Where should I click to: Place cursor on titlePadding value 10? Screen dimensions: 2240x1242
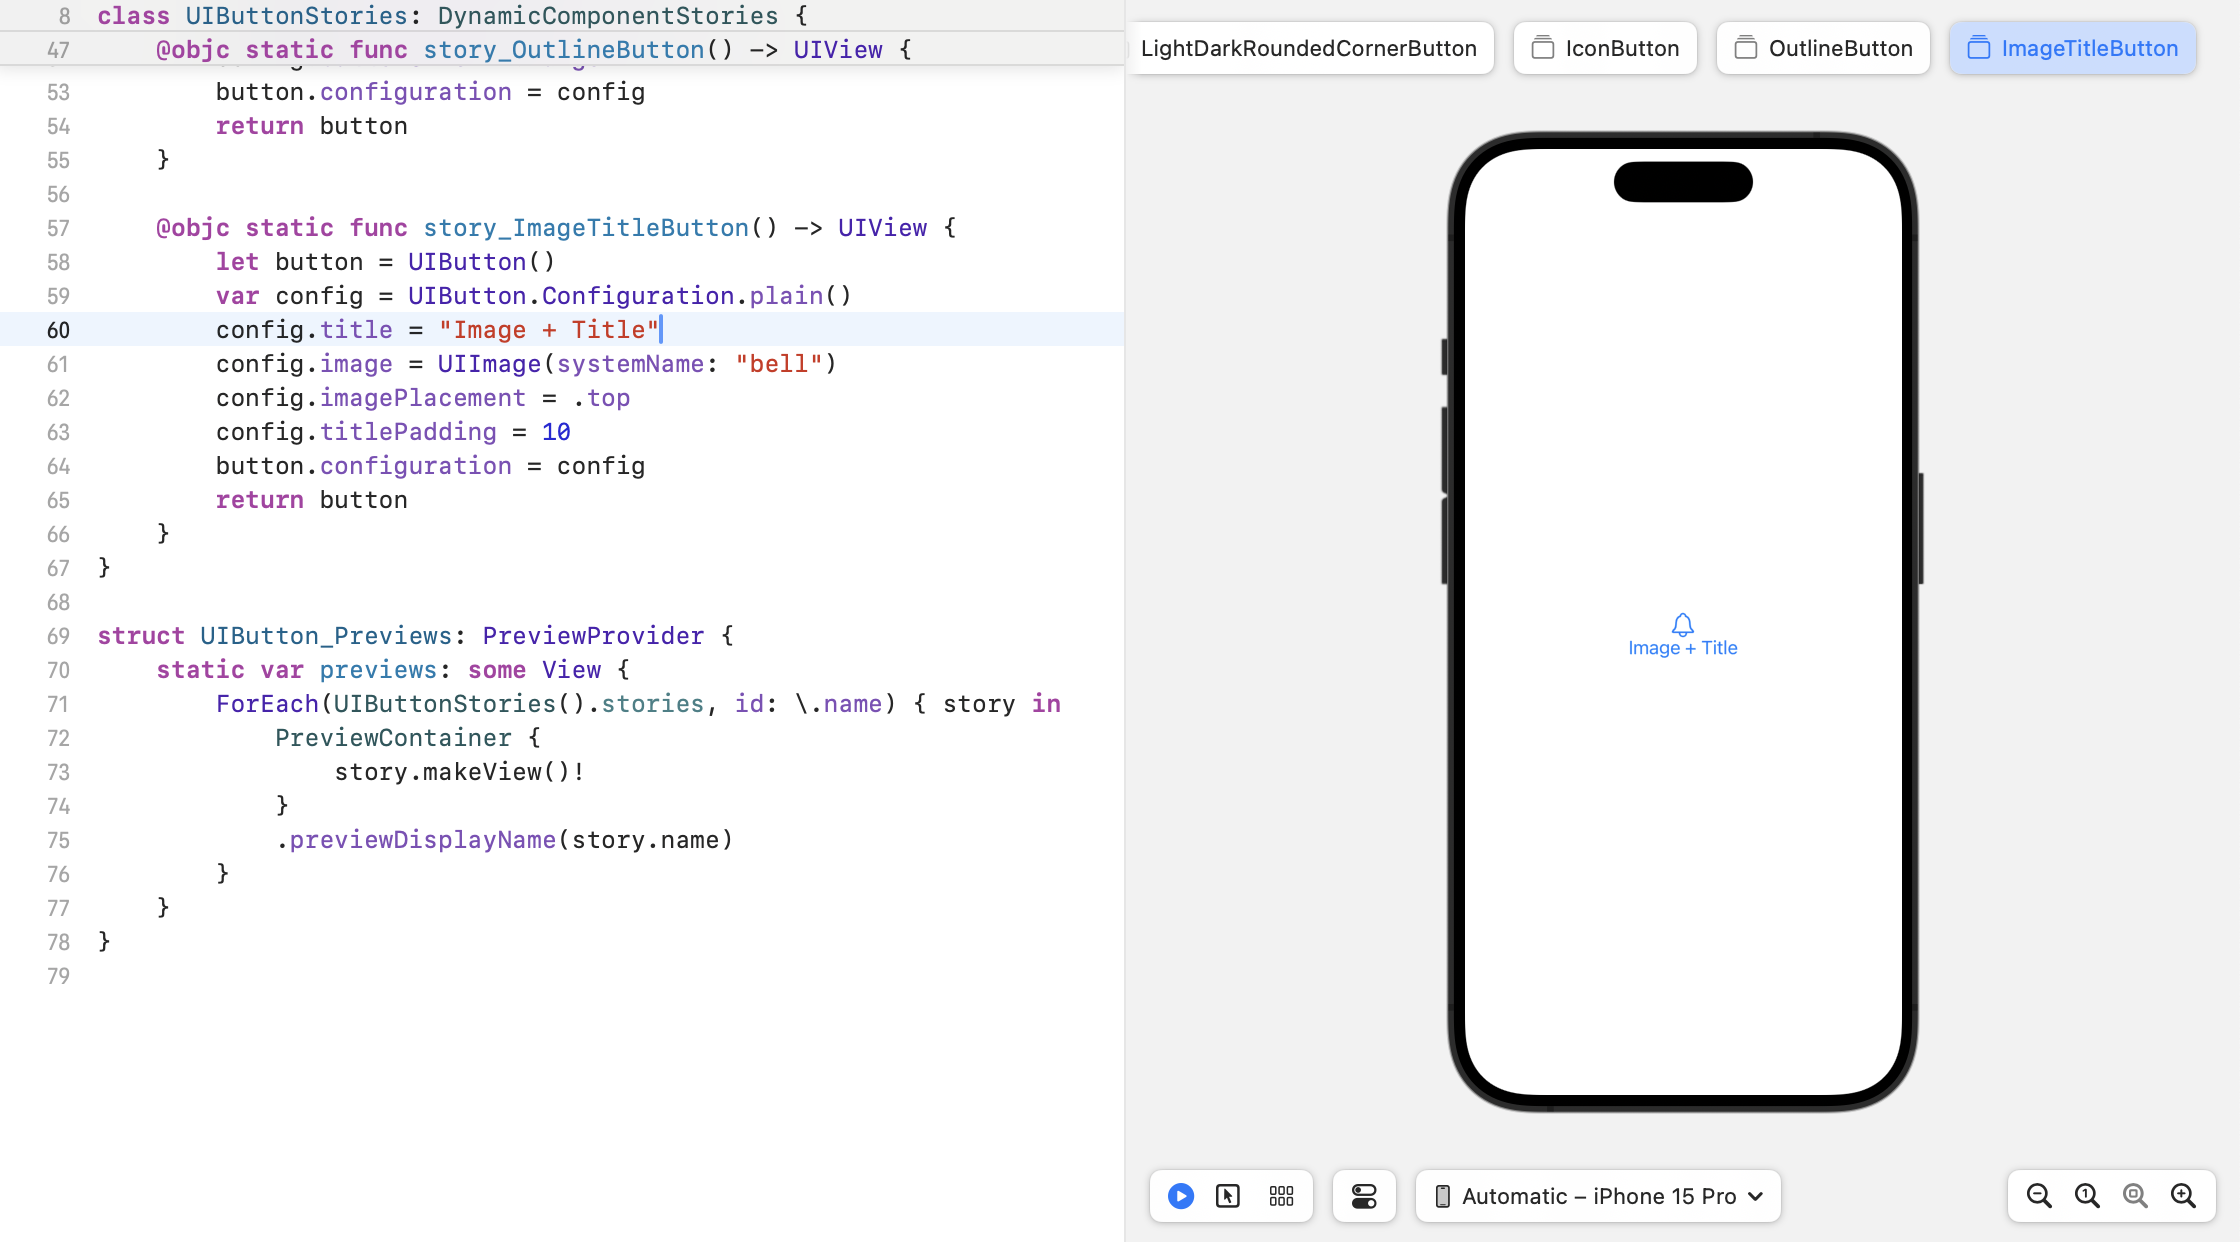(556, 432)
